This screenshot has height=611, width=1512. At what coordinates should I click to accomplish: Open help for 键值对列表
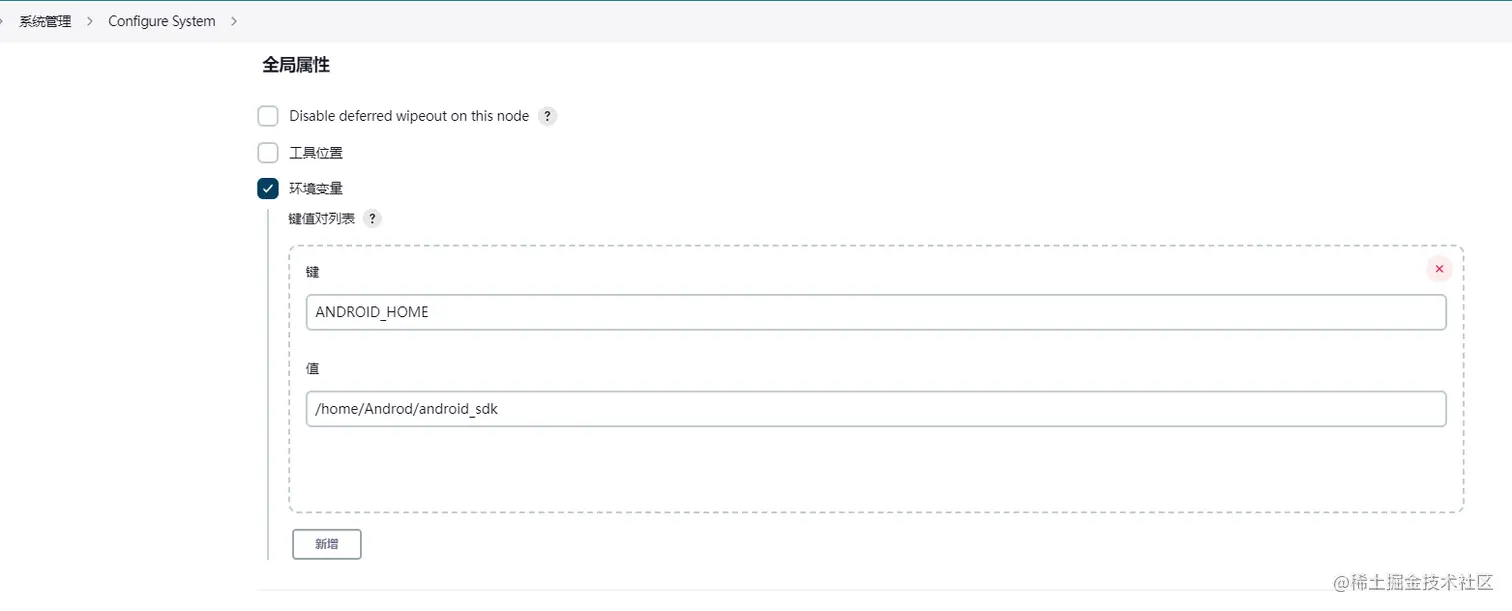coord(372,219)
